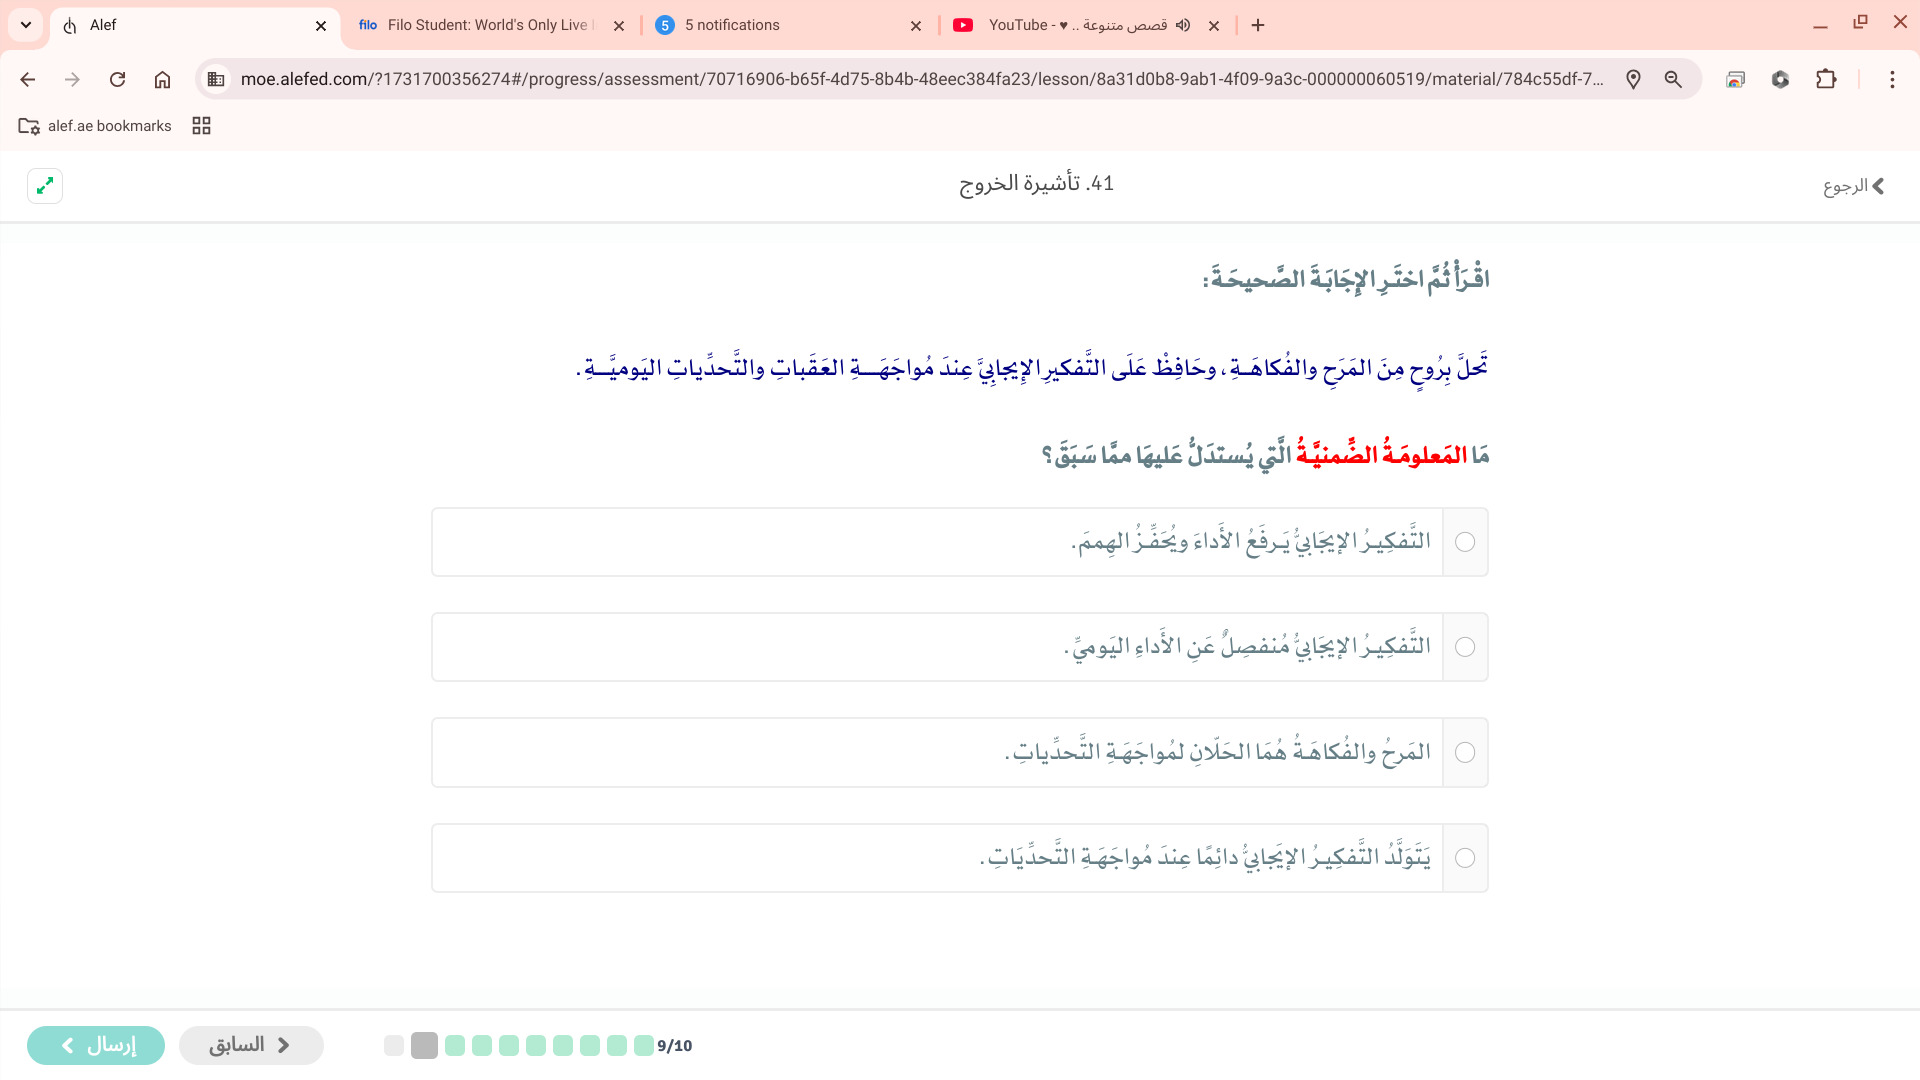Open Chrome's three-dot menu
The height and width of the screenshot is (1080, 1920).
tap(1893, 79)
